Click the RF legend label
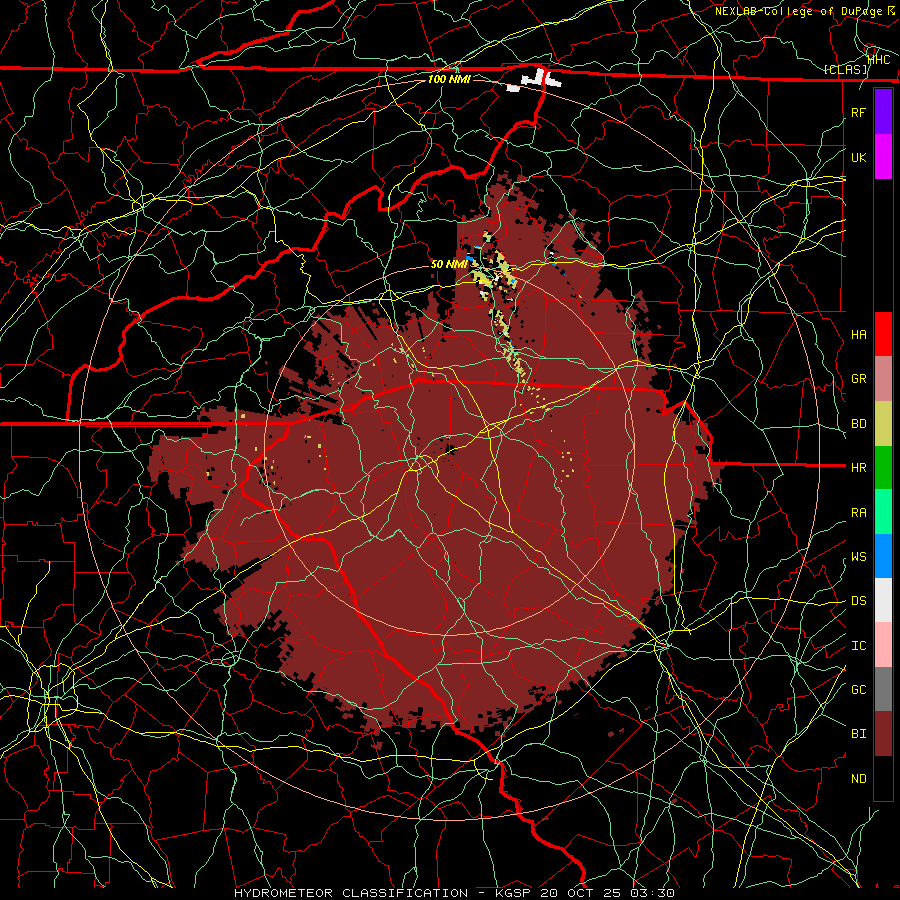Viewport: 900px width, 900px height. tap(859, 112)
